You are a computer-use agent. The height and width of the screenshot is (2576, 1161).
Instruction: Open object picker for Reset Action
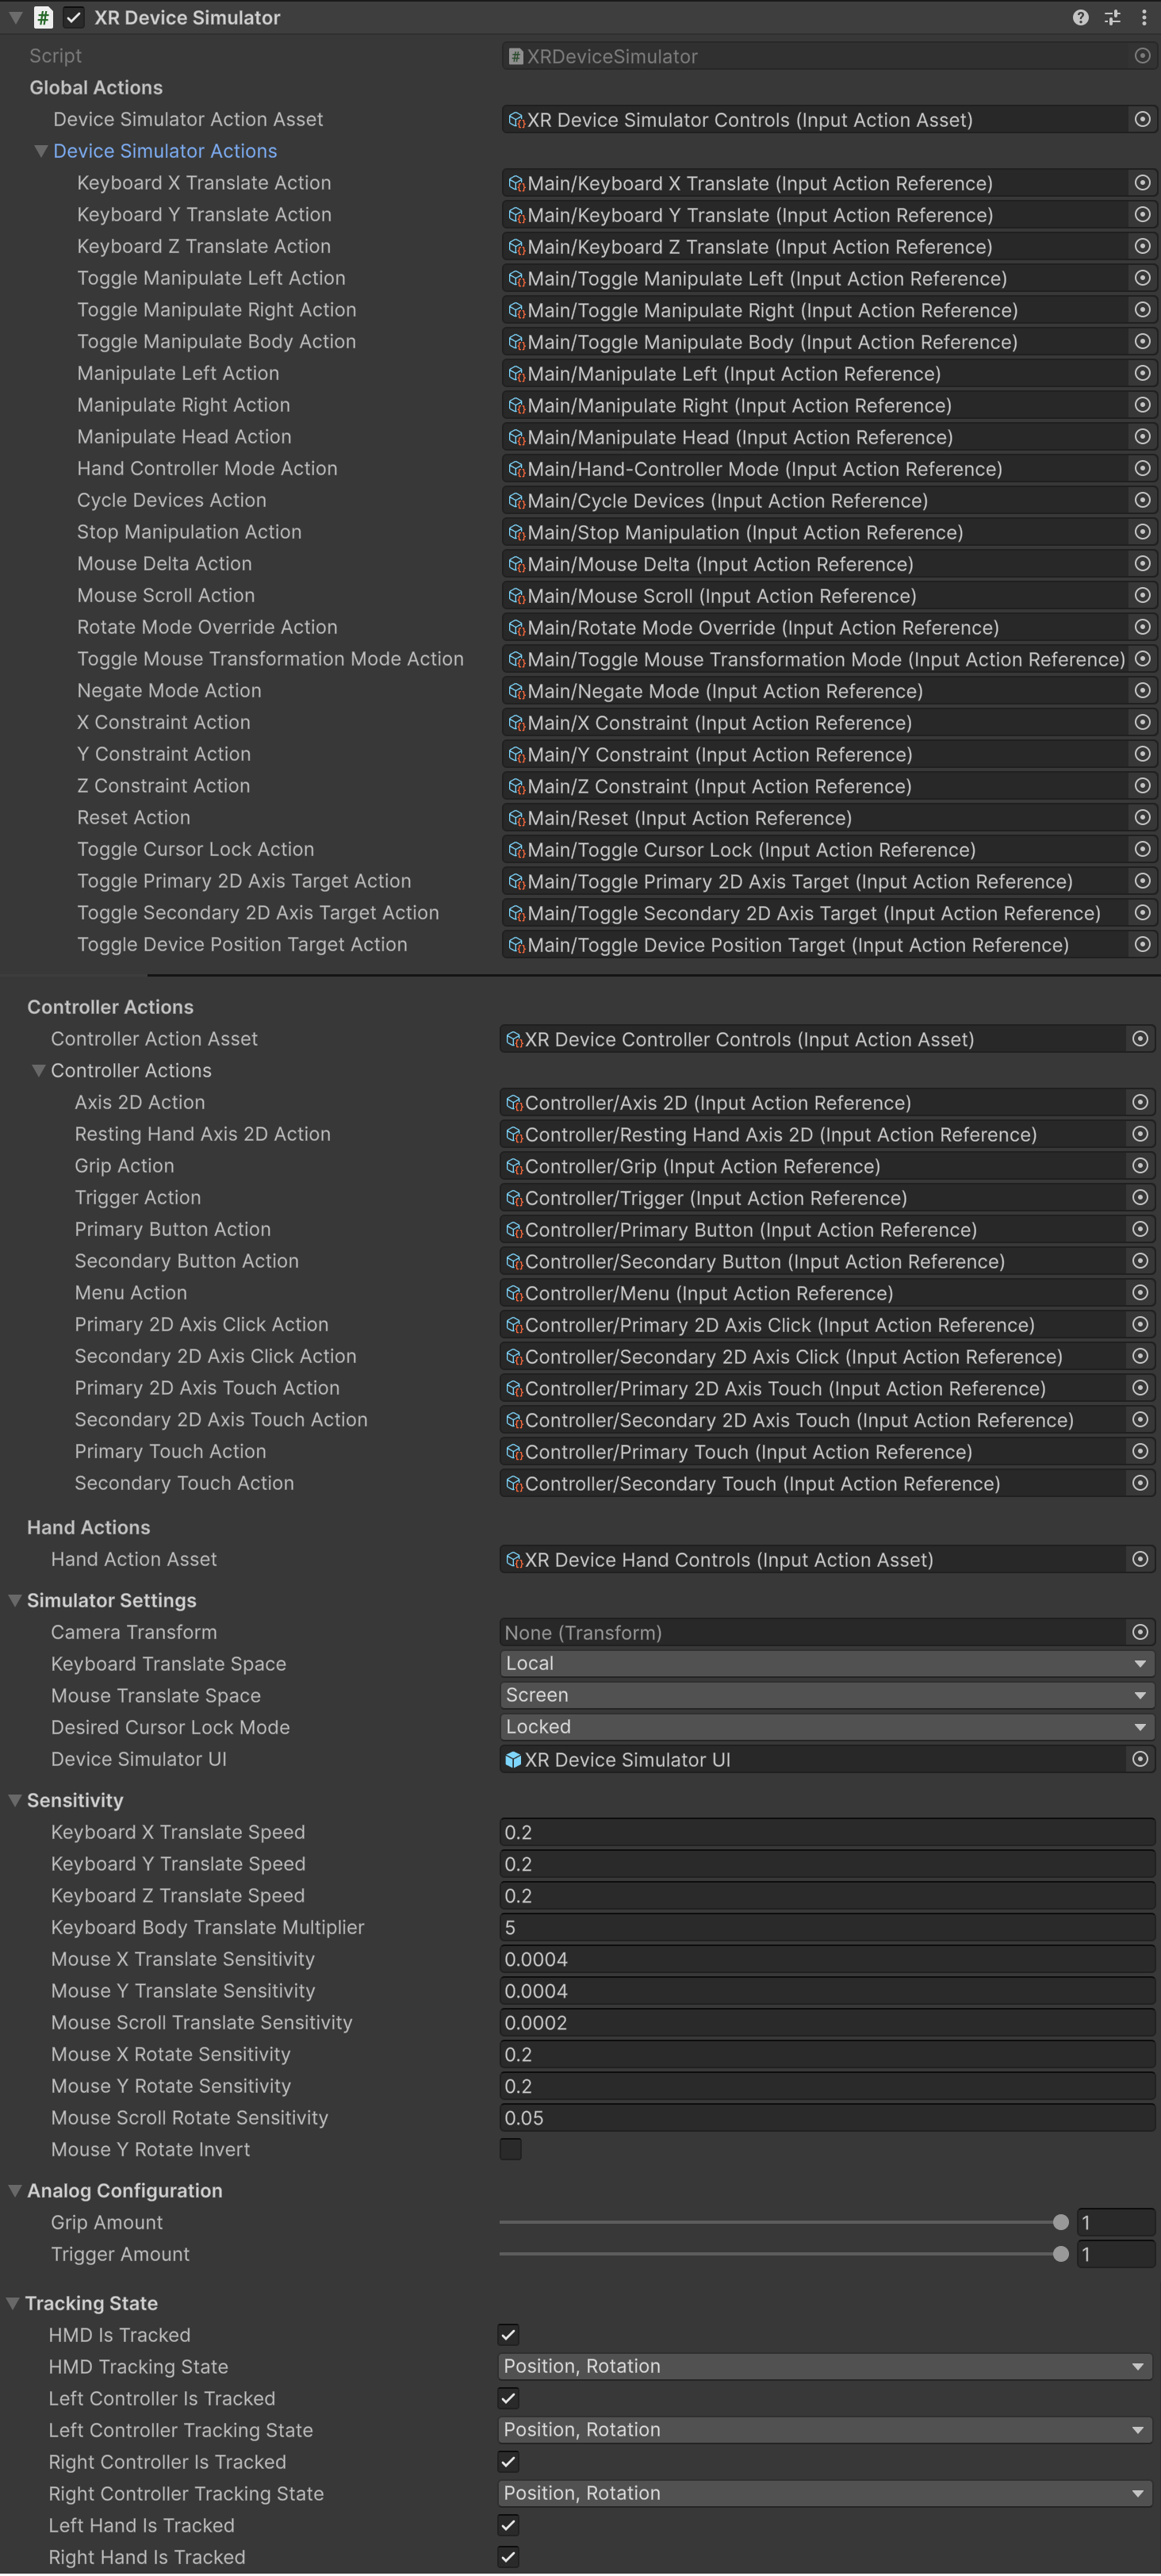1142,817
